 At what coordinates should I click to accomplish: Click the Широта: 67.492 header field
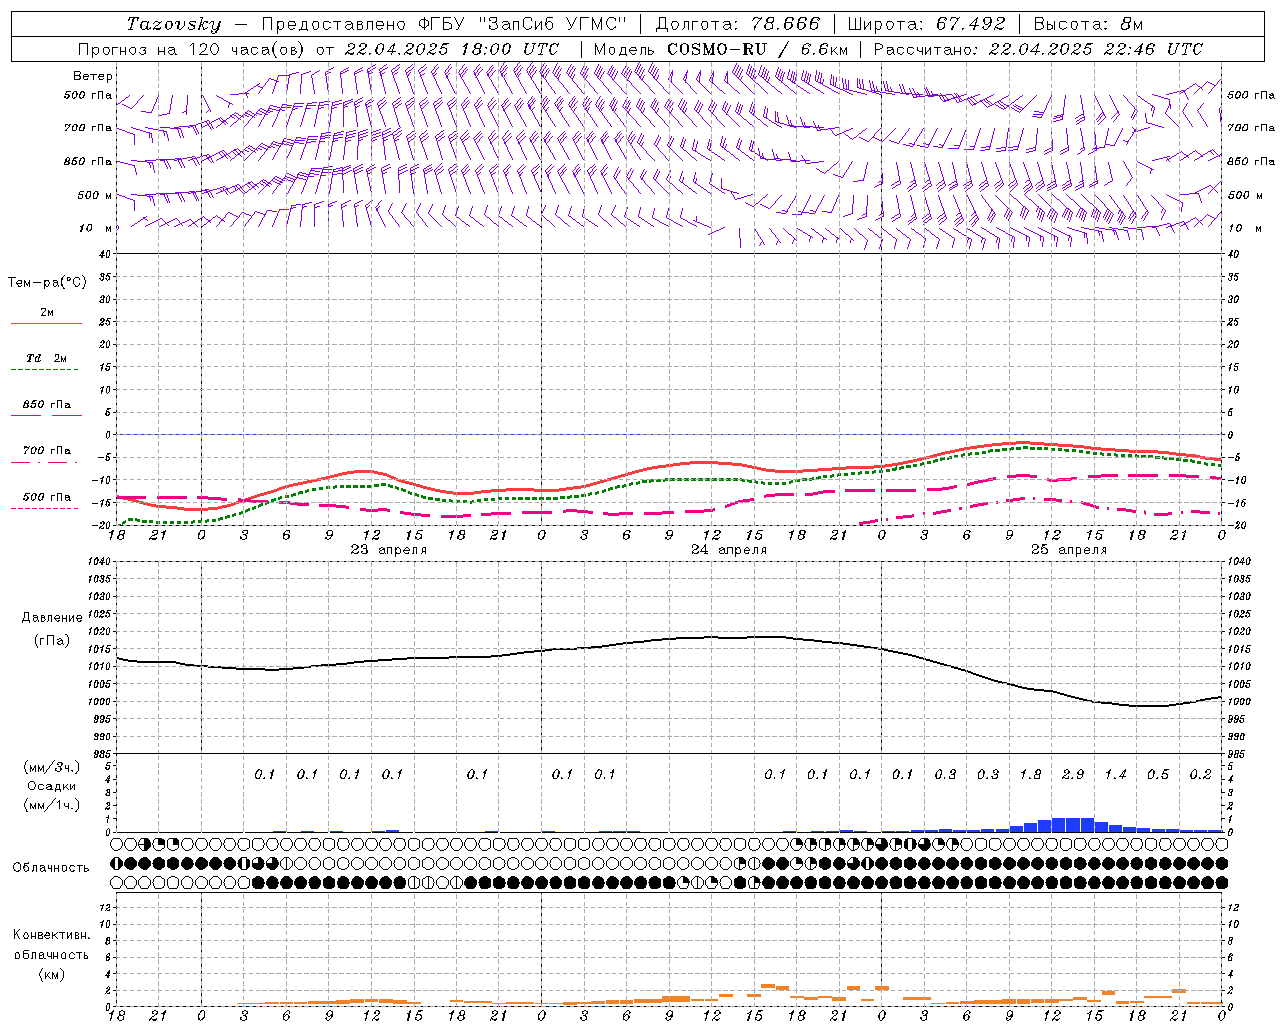pos(926,24)
